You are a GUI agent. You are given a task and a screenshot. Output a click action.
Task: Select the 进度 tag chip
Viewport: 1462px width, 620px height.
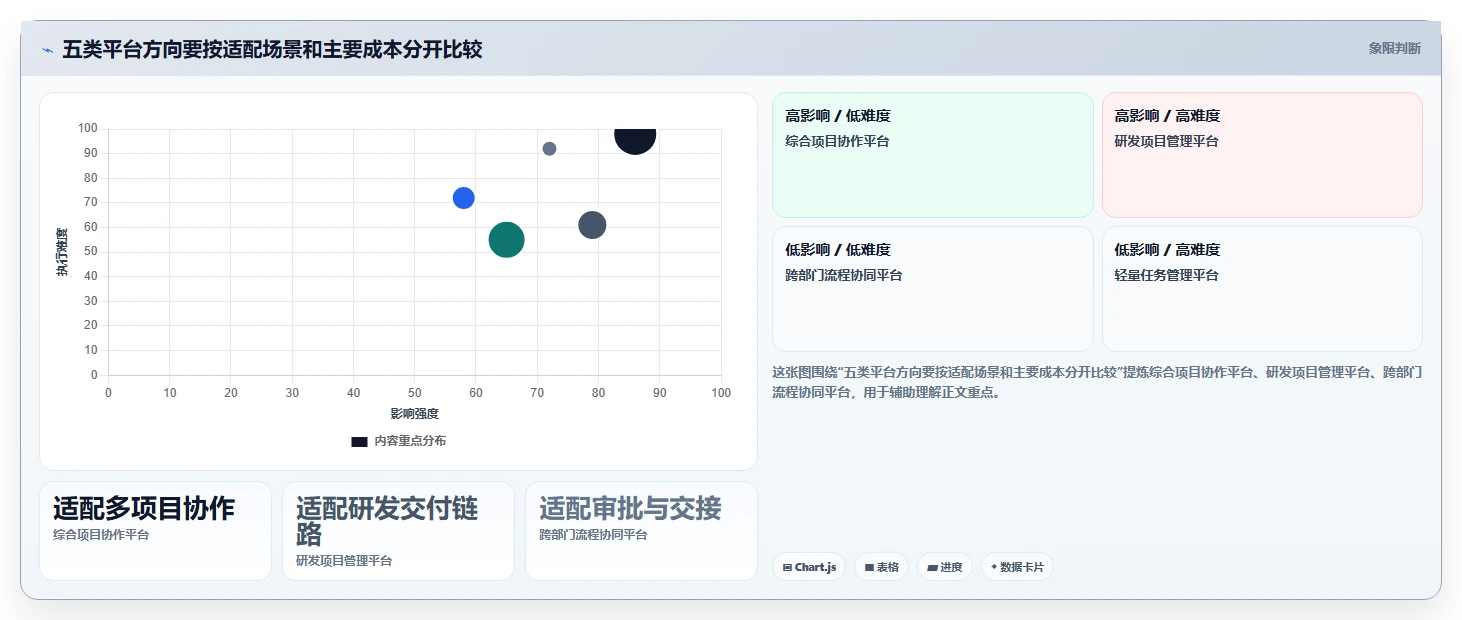[x=945, y=567]
